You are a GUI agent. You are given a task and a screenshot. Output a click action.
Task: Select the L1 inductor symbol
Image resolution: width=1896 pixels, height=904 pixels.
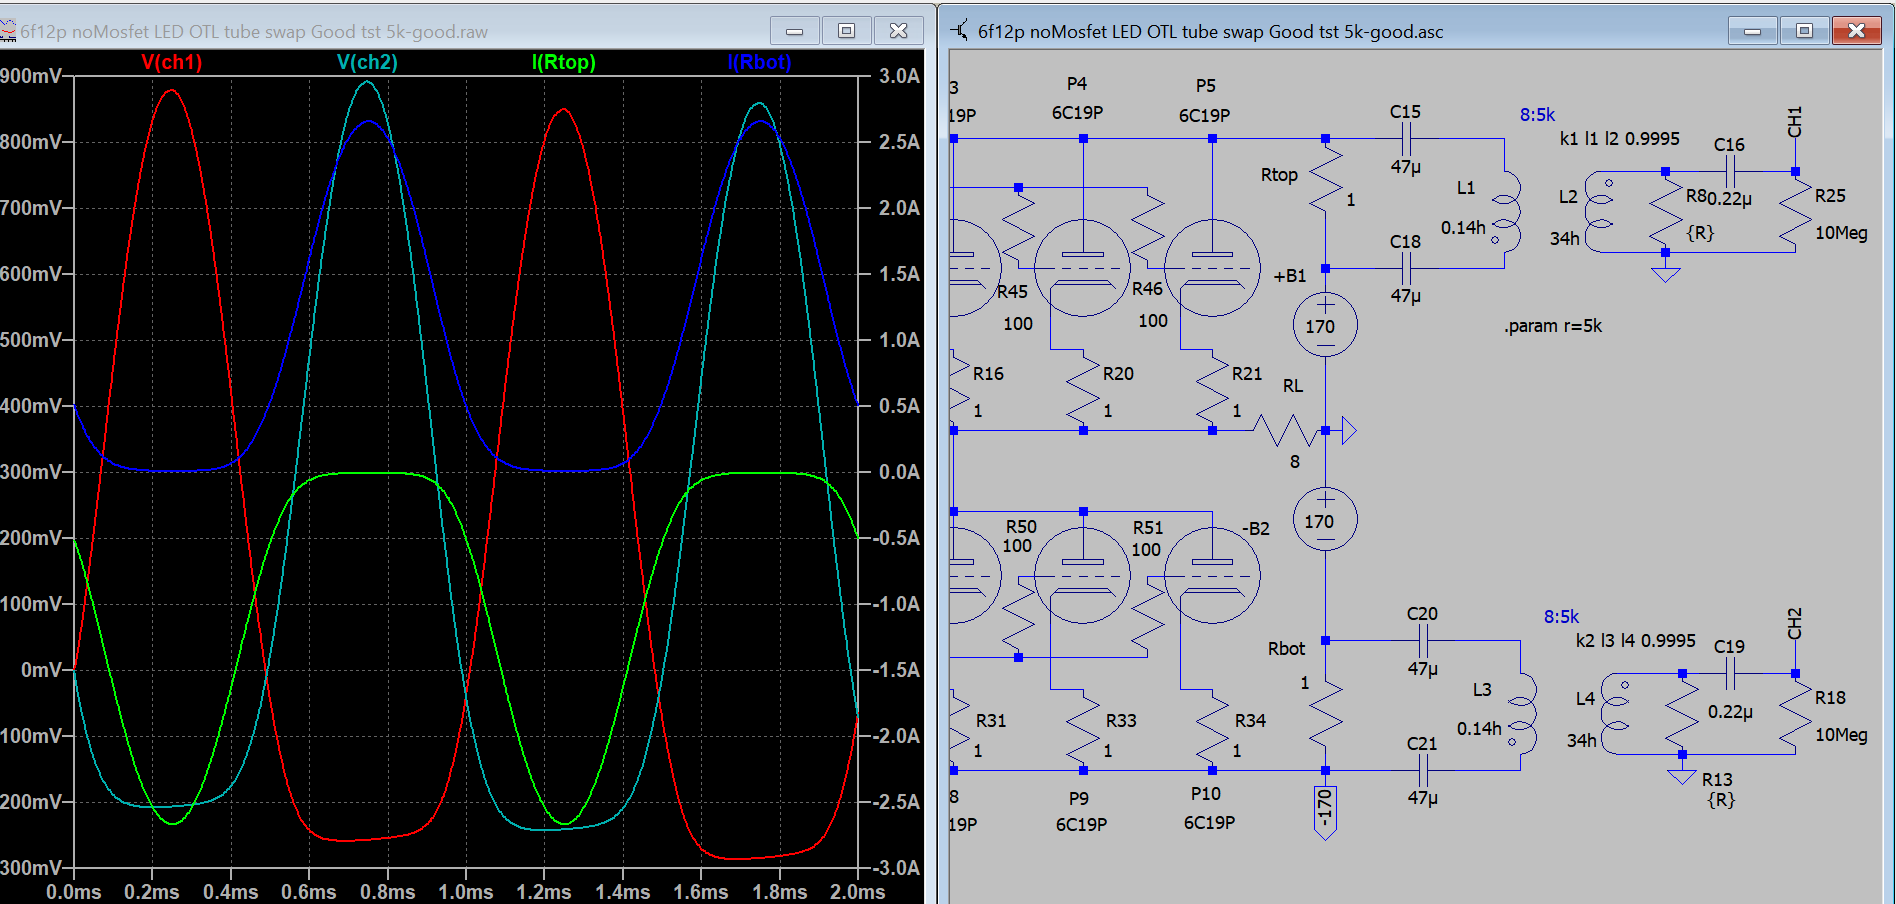coord(1508,210)
